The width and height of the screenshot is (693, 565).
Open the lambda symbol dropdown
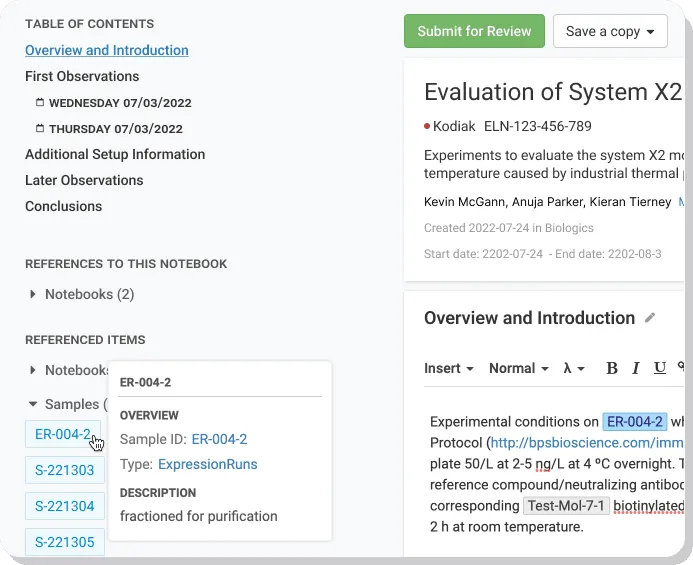point(573,368)
